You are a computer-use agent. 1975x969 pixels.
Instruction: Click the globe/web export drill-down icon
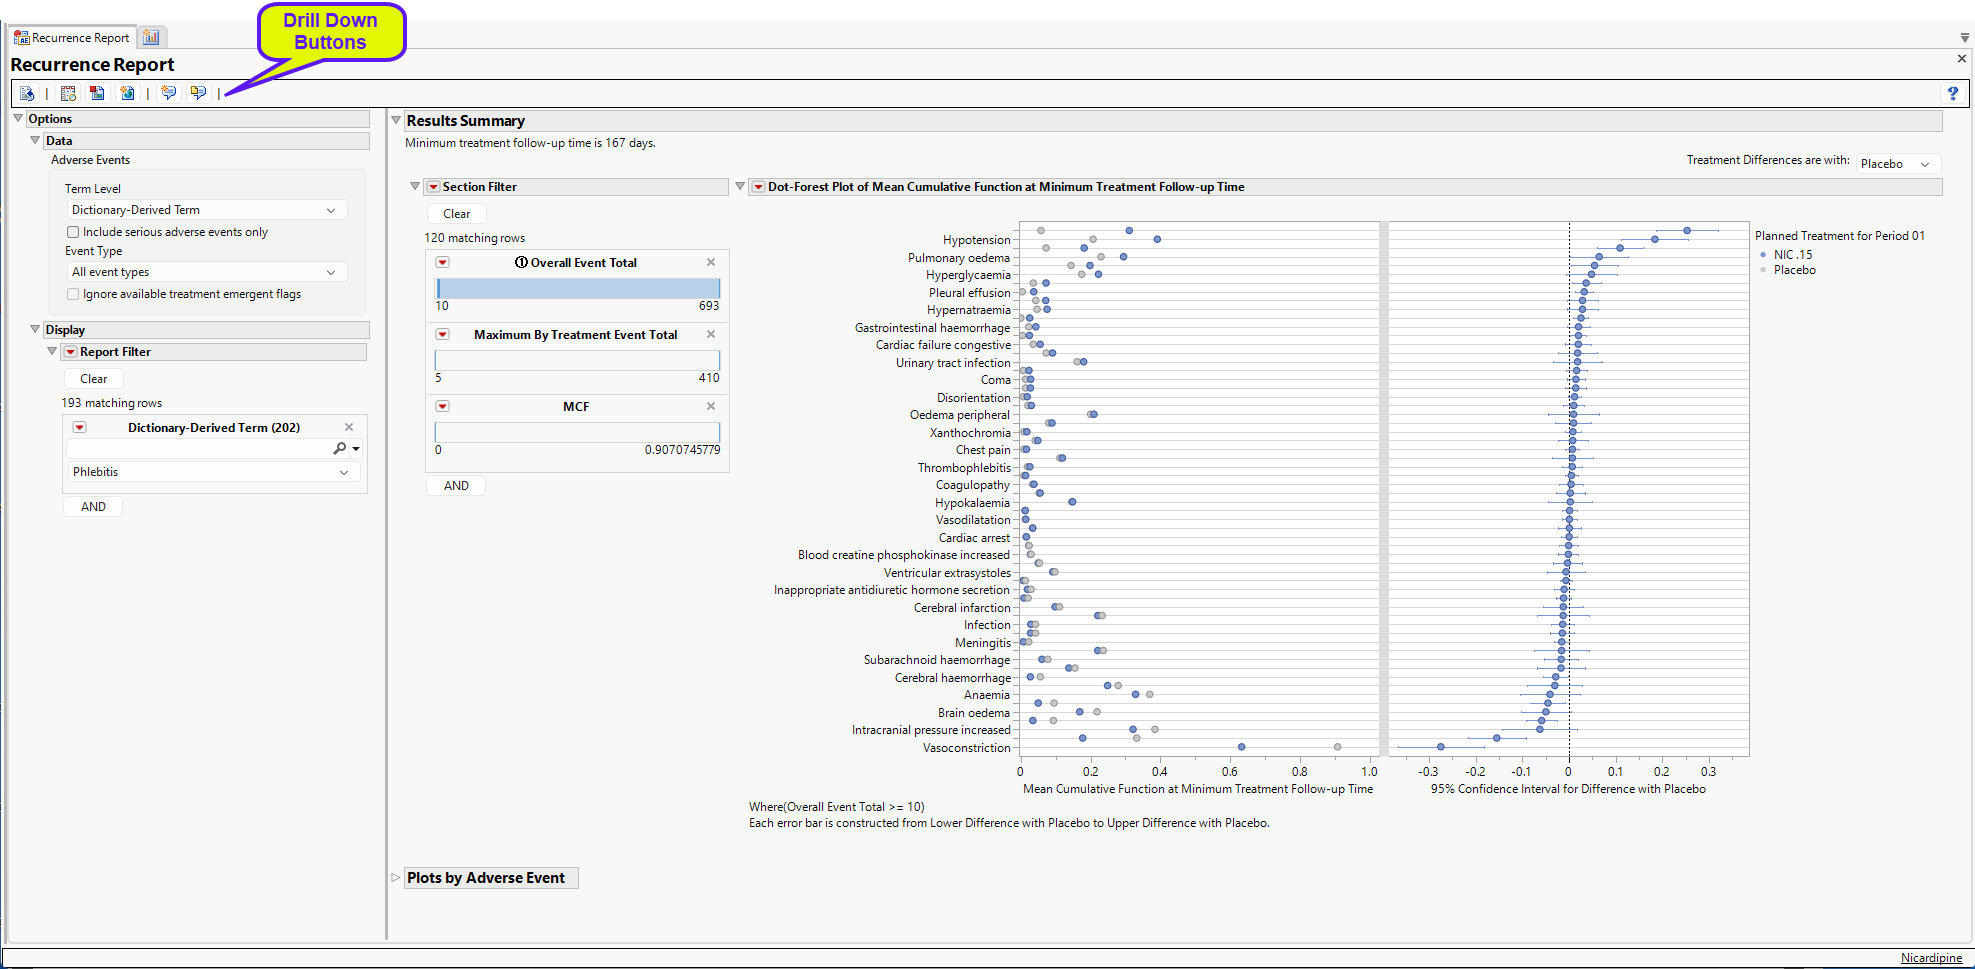tap(127, 92)
